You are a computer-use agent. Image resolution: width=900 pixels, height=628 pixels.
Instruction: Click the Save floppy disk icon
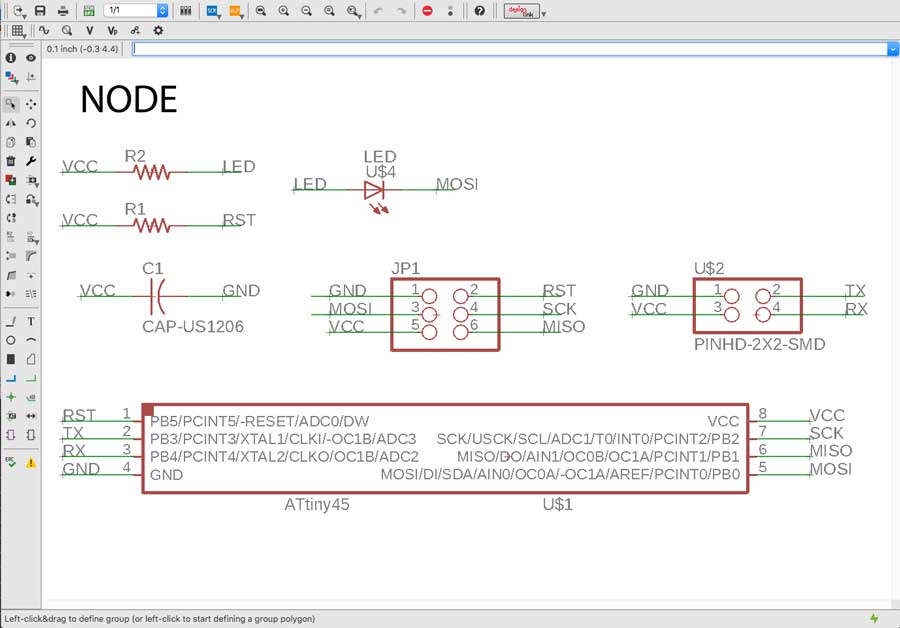tap(40, 10)
